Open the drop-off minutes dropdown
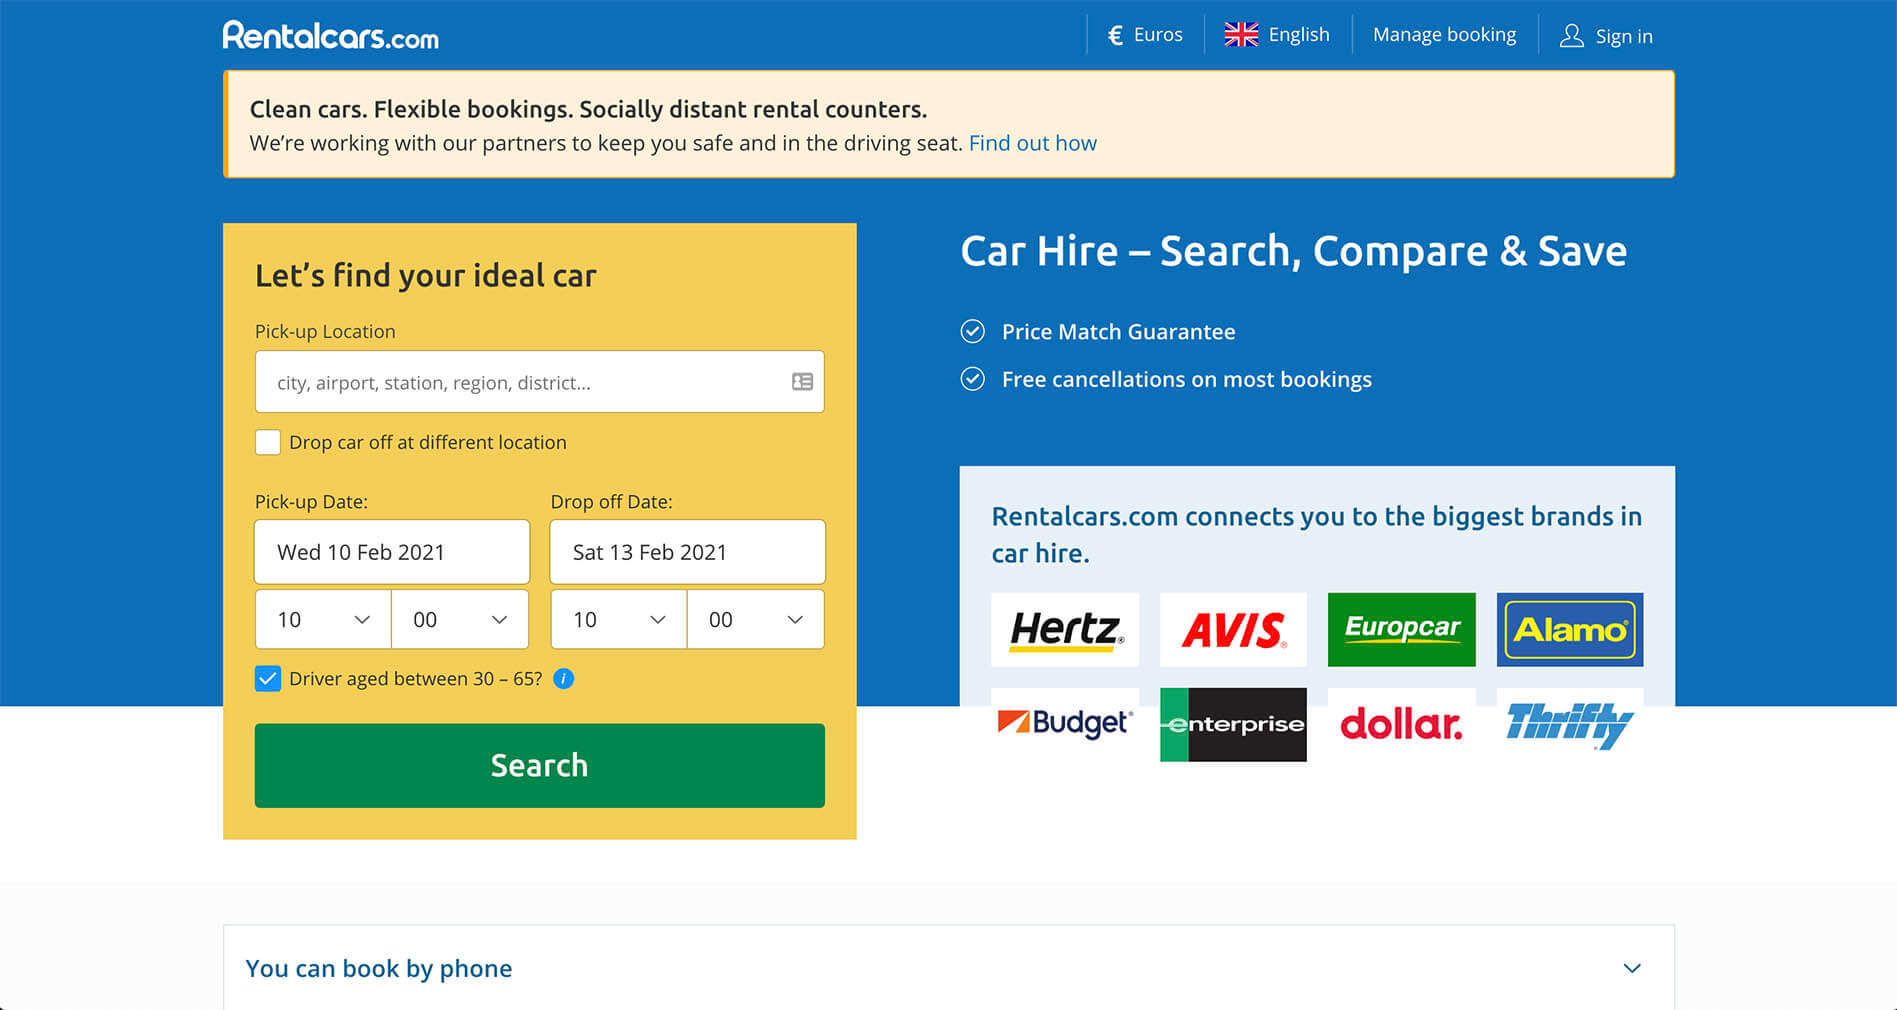The image size is (1897, 1010). tap(756, 619)
